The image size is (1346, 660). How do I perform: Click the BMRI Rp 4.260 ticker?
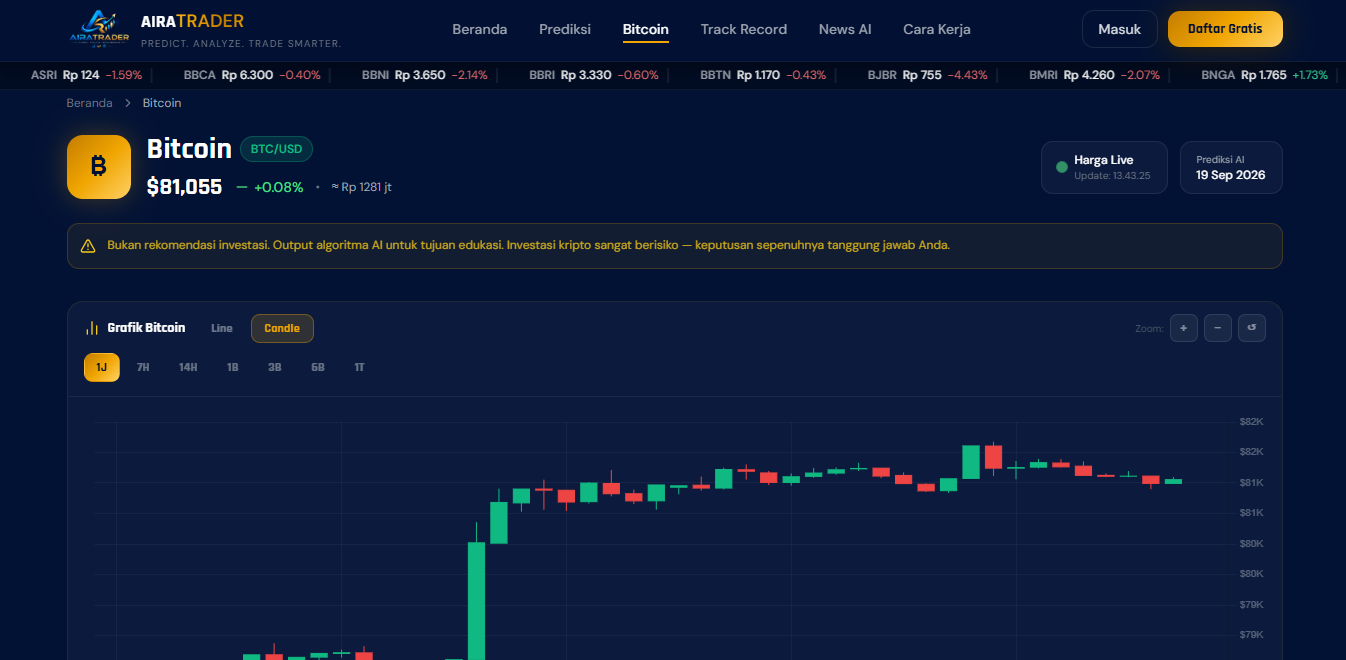click(x=1095, y=75)
